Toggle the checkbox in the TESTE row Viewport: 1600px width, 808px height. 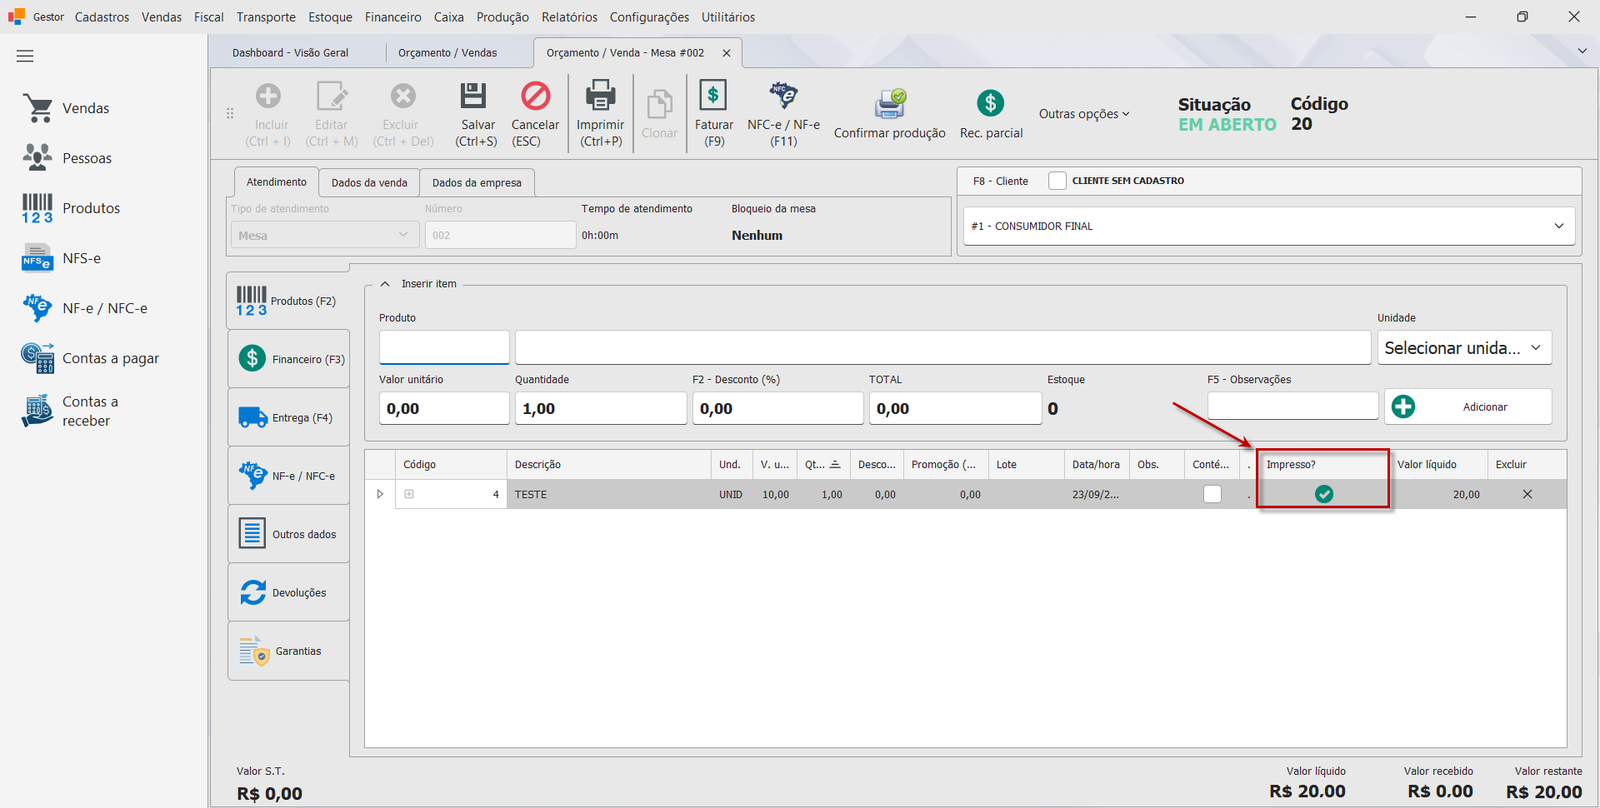1212,494
